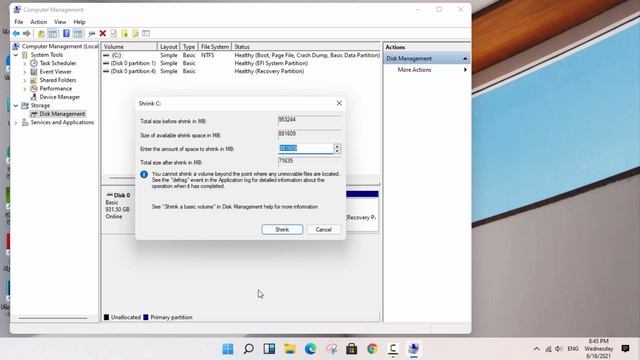Sort by the Volume column header
Viewport: 640px width, 360px height.
[129, 47]
